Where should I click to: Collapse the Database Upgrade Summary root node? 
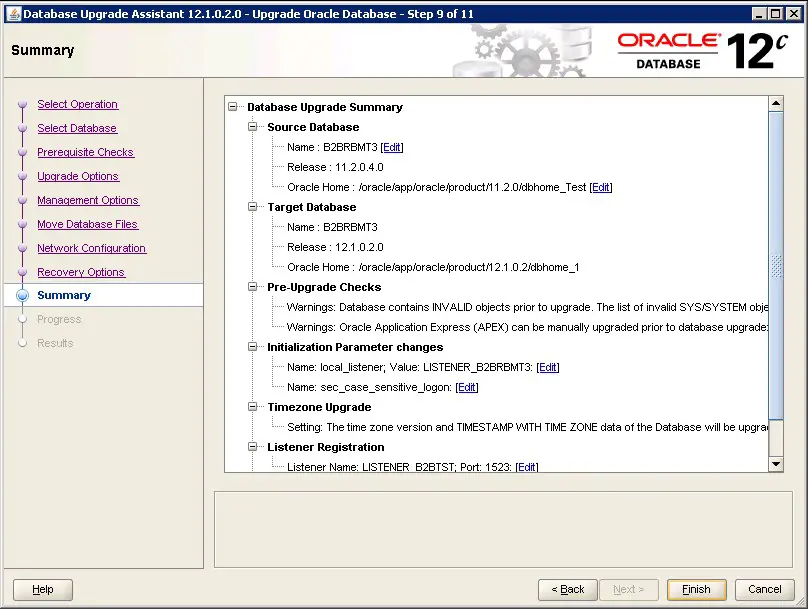tap(233, 107)
